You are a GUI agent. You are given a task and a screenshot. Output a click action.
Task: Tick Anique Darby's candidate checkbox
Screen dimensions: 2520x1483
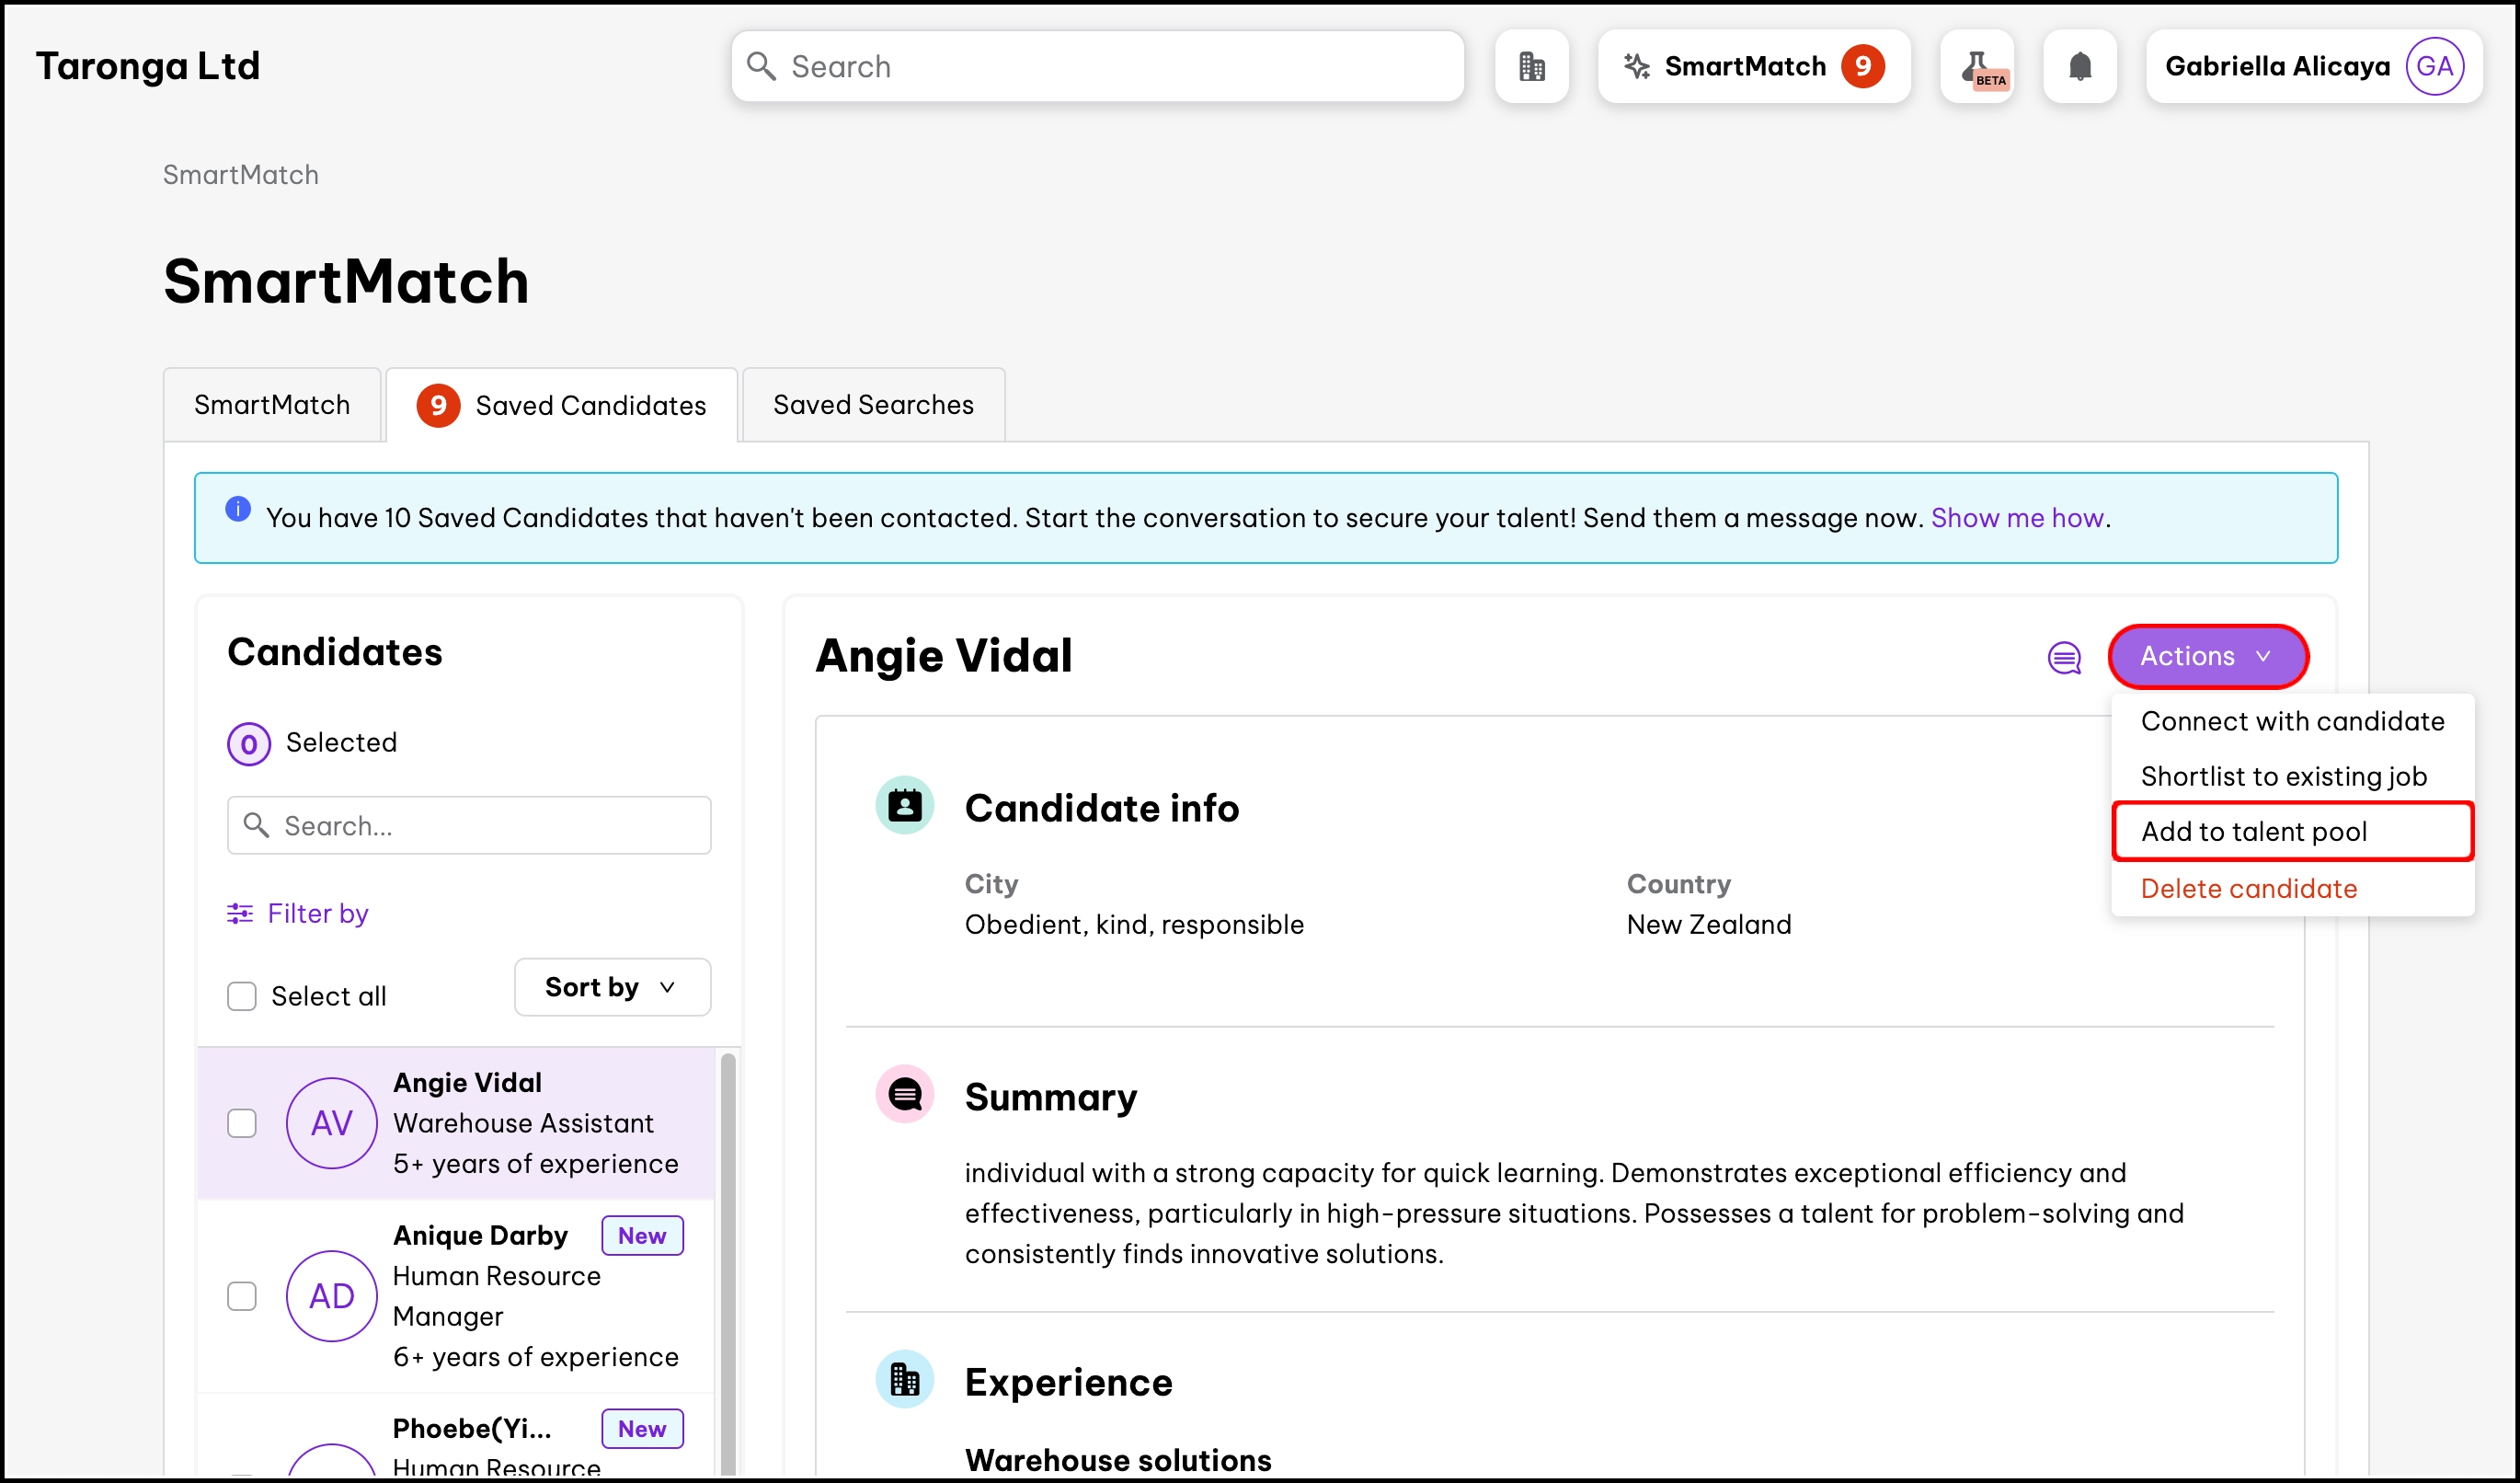point(242,1295)
